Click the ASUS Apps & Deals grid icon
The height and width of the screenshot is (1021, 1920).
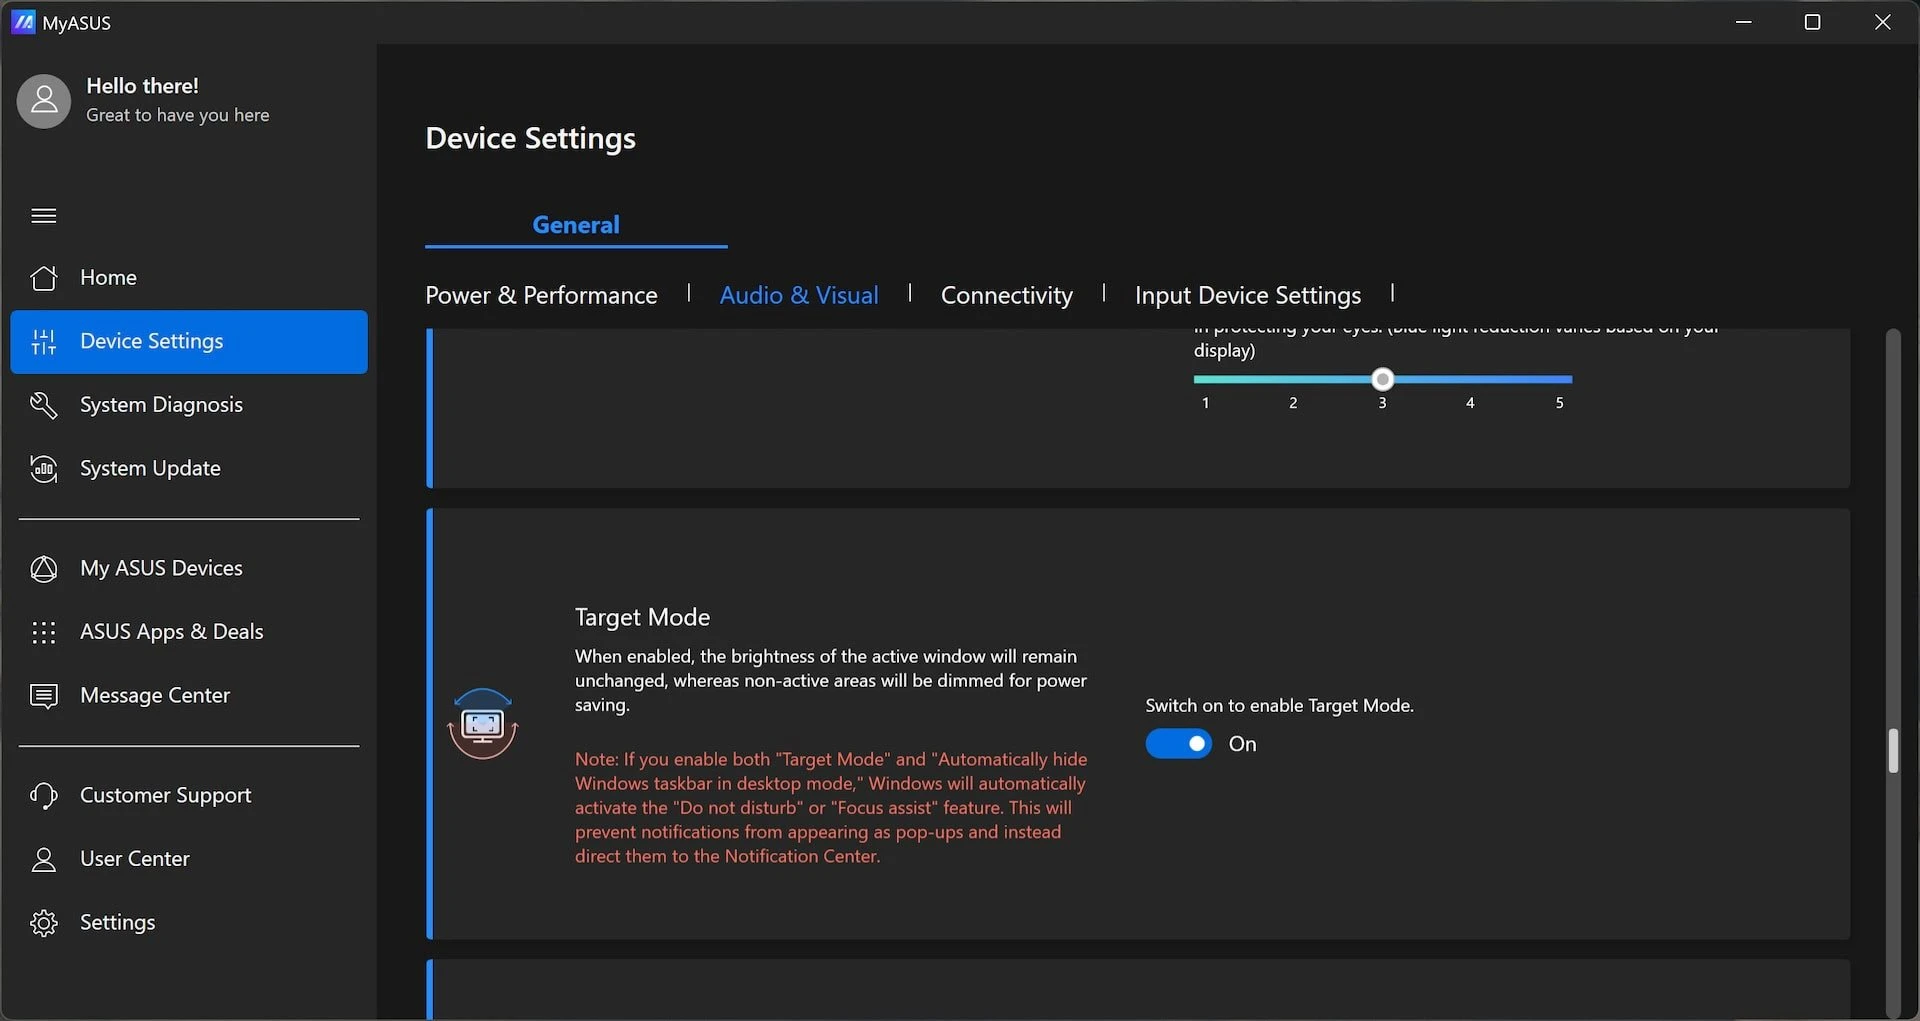coord(44,632)
